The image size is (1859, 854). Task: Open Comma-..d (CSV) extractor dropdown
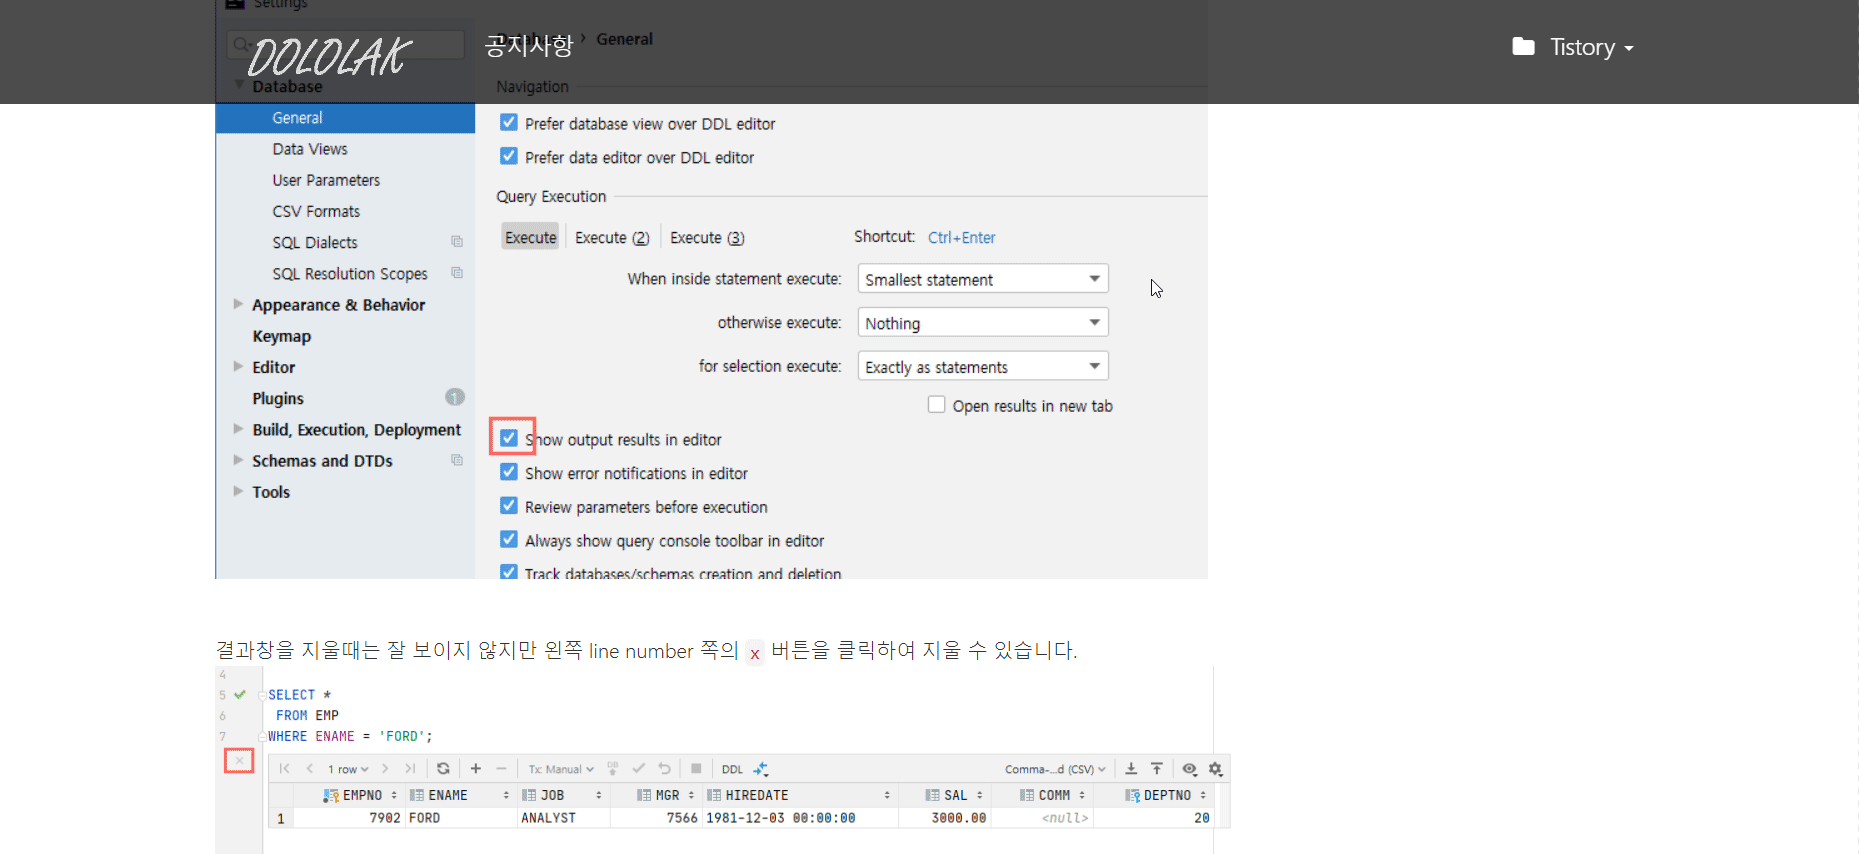[1055, 769]
